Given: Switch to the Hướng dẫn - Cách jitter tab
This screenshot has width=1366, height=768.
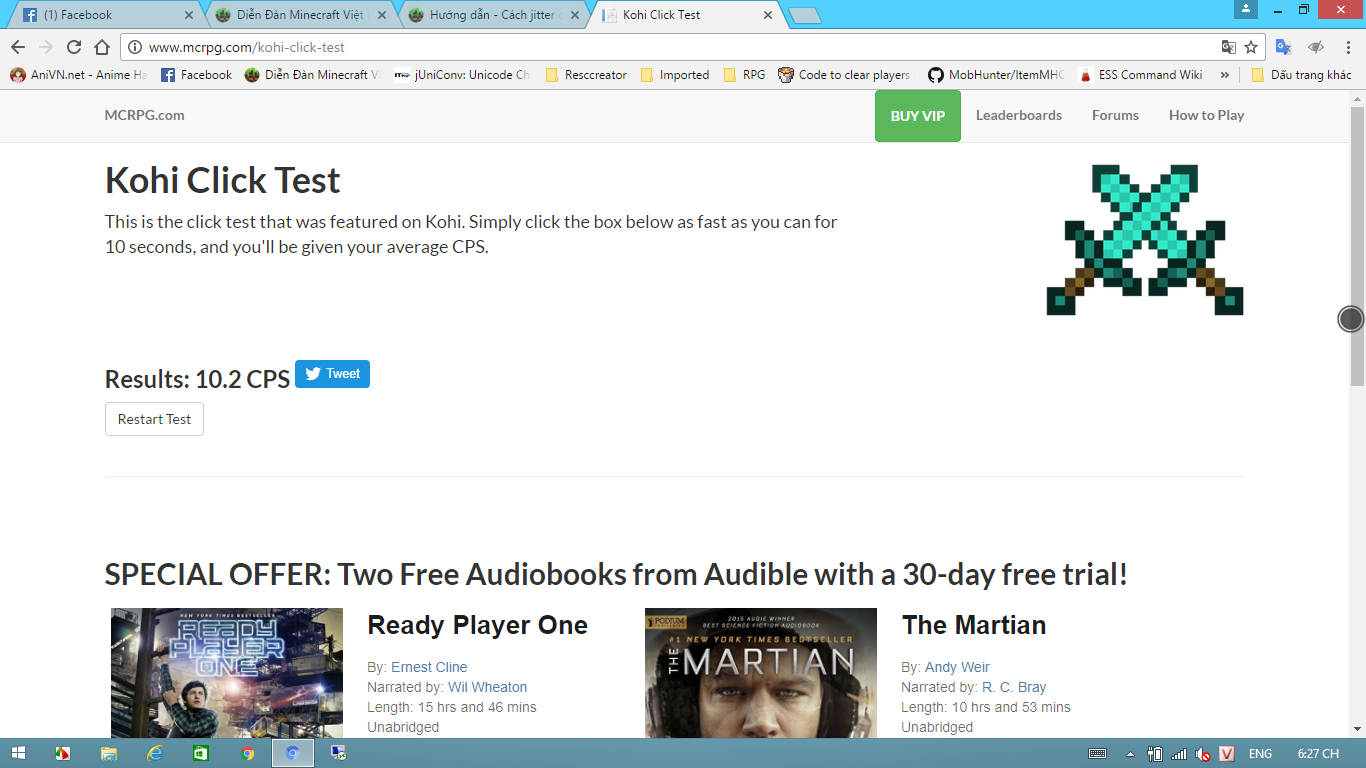Looking at the screenshot, I should coord(493,15).
